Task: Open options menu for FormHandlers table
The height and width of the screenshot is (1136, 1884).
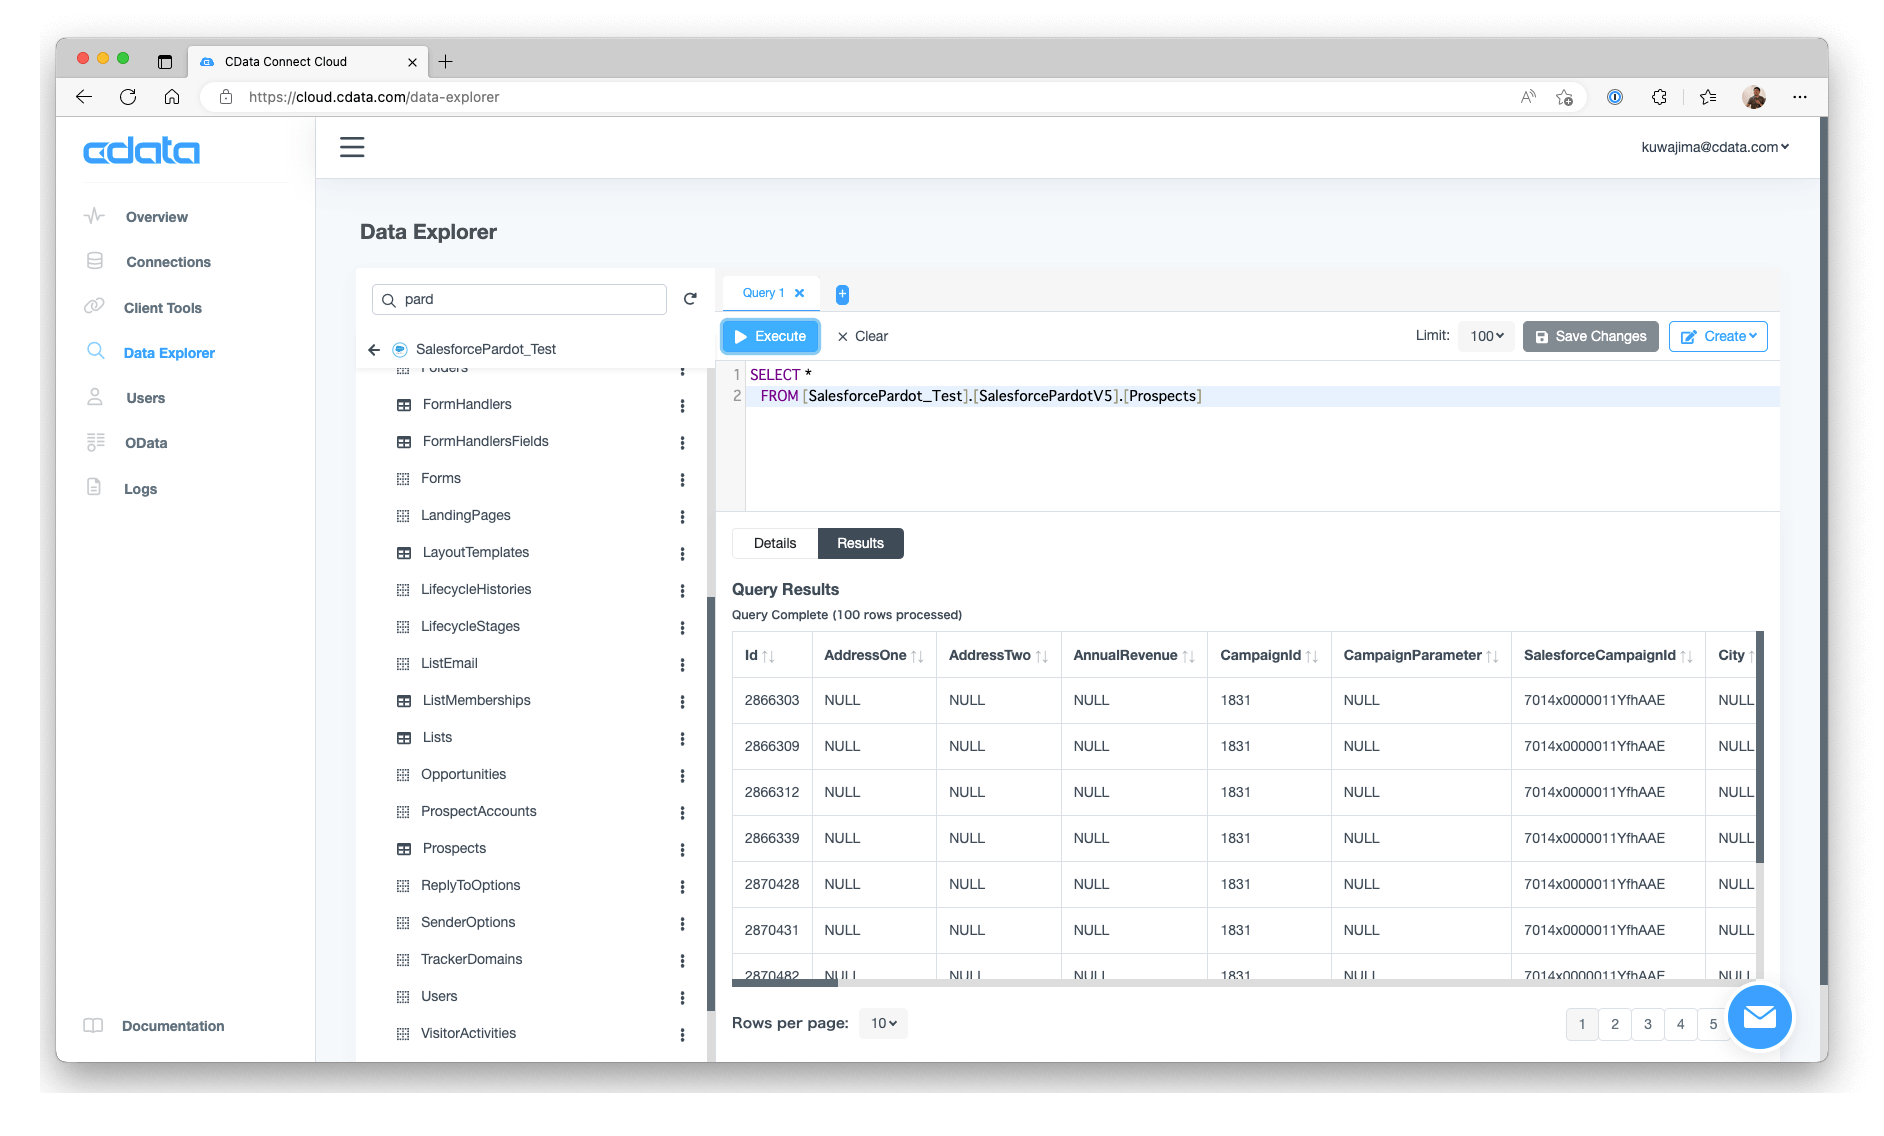Action: point(682,406)
